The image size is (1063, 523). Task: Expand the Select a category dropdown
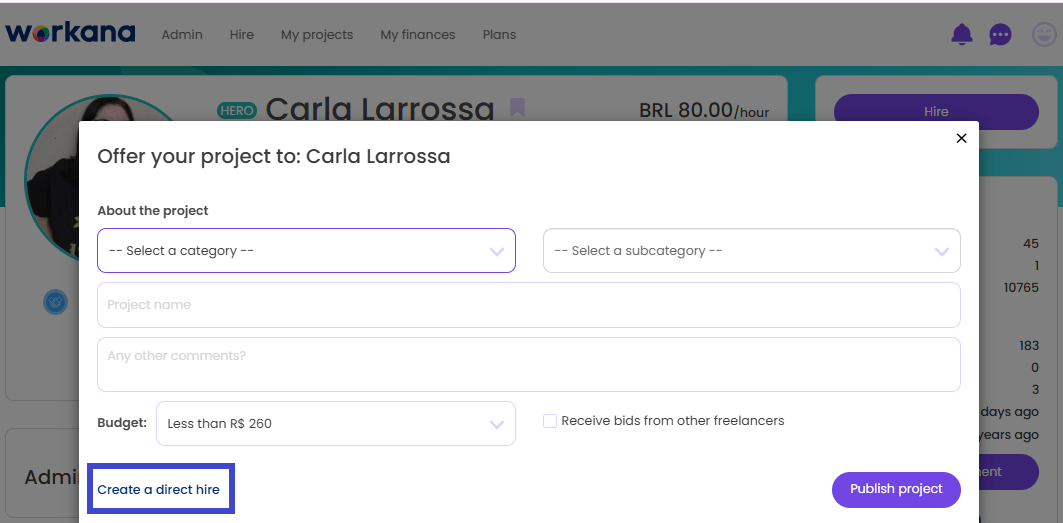(306, 251)
